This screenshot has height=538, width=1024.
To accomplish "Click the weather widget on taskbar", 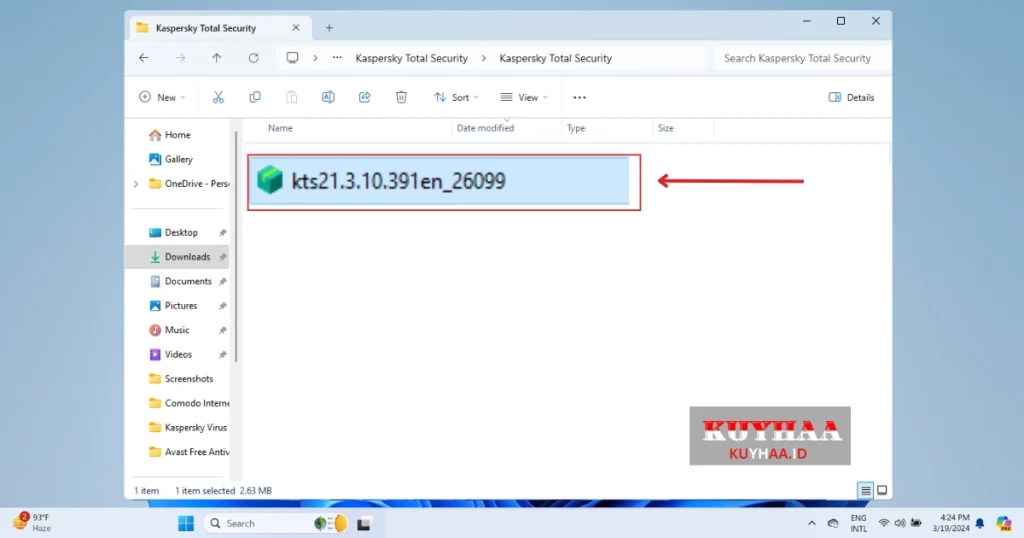I will pos(31,522).
